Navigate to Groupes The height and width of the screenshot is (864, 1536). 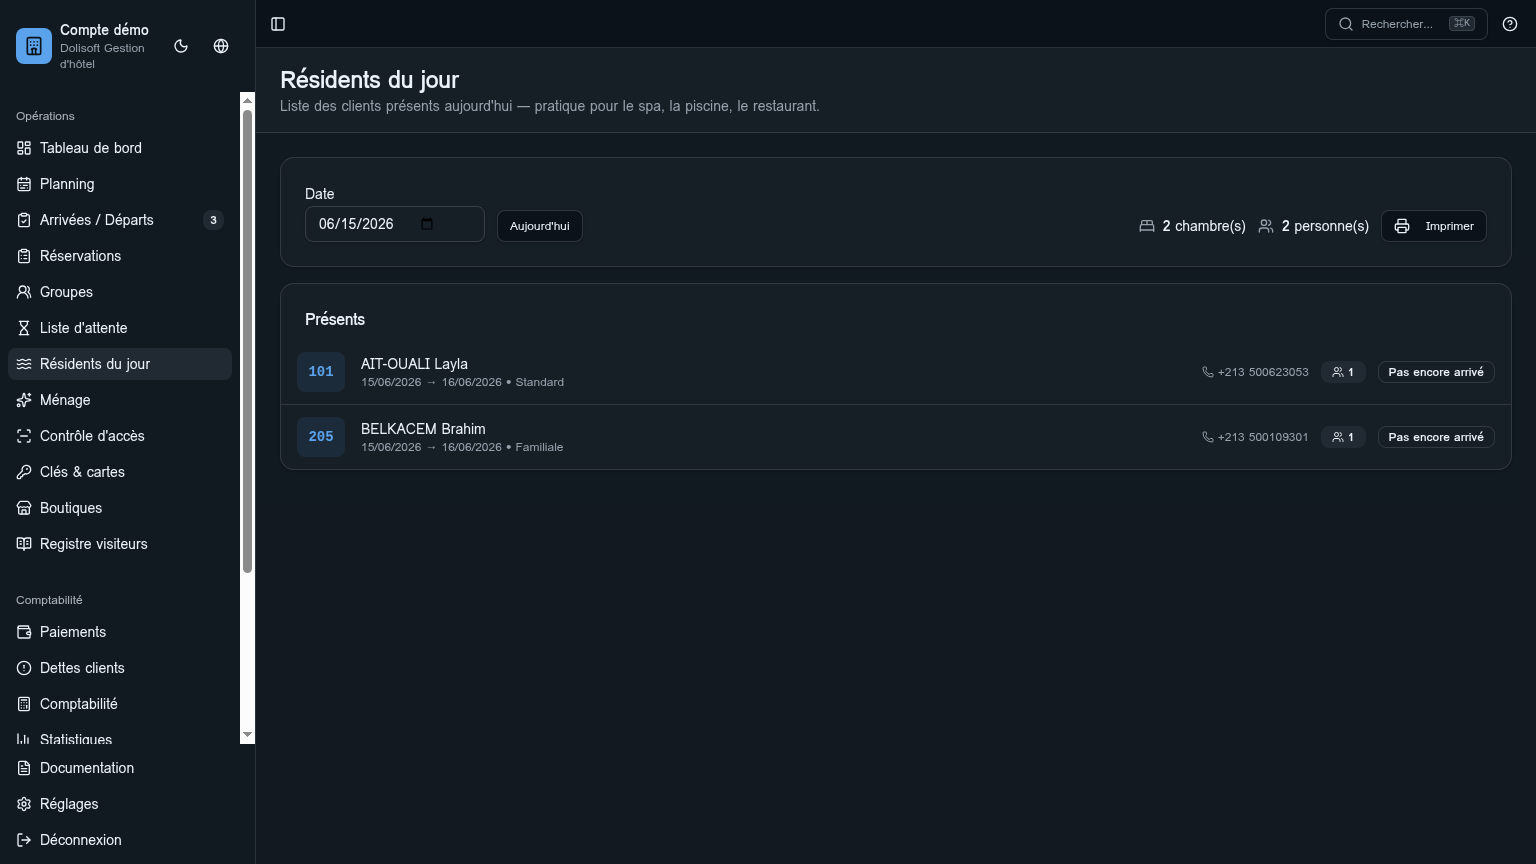(120, 292)
